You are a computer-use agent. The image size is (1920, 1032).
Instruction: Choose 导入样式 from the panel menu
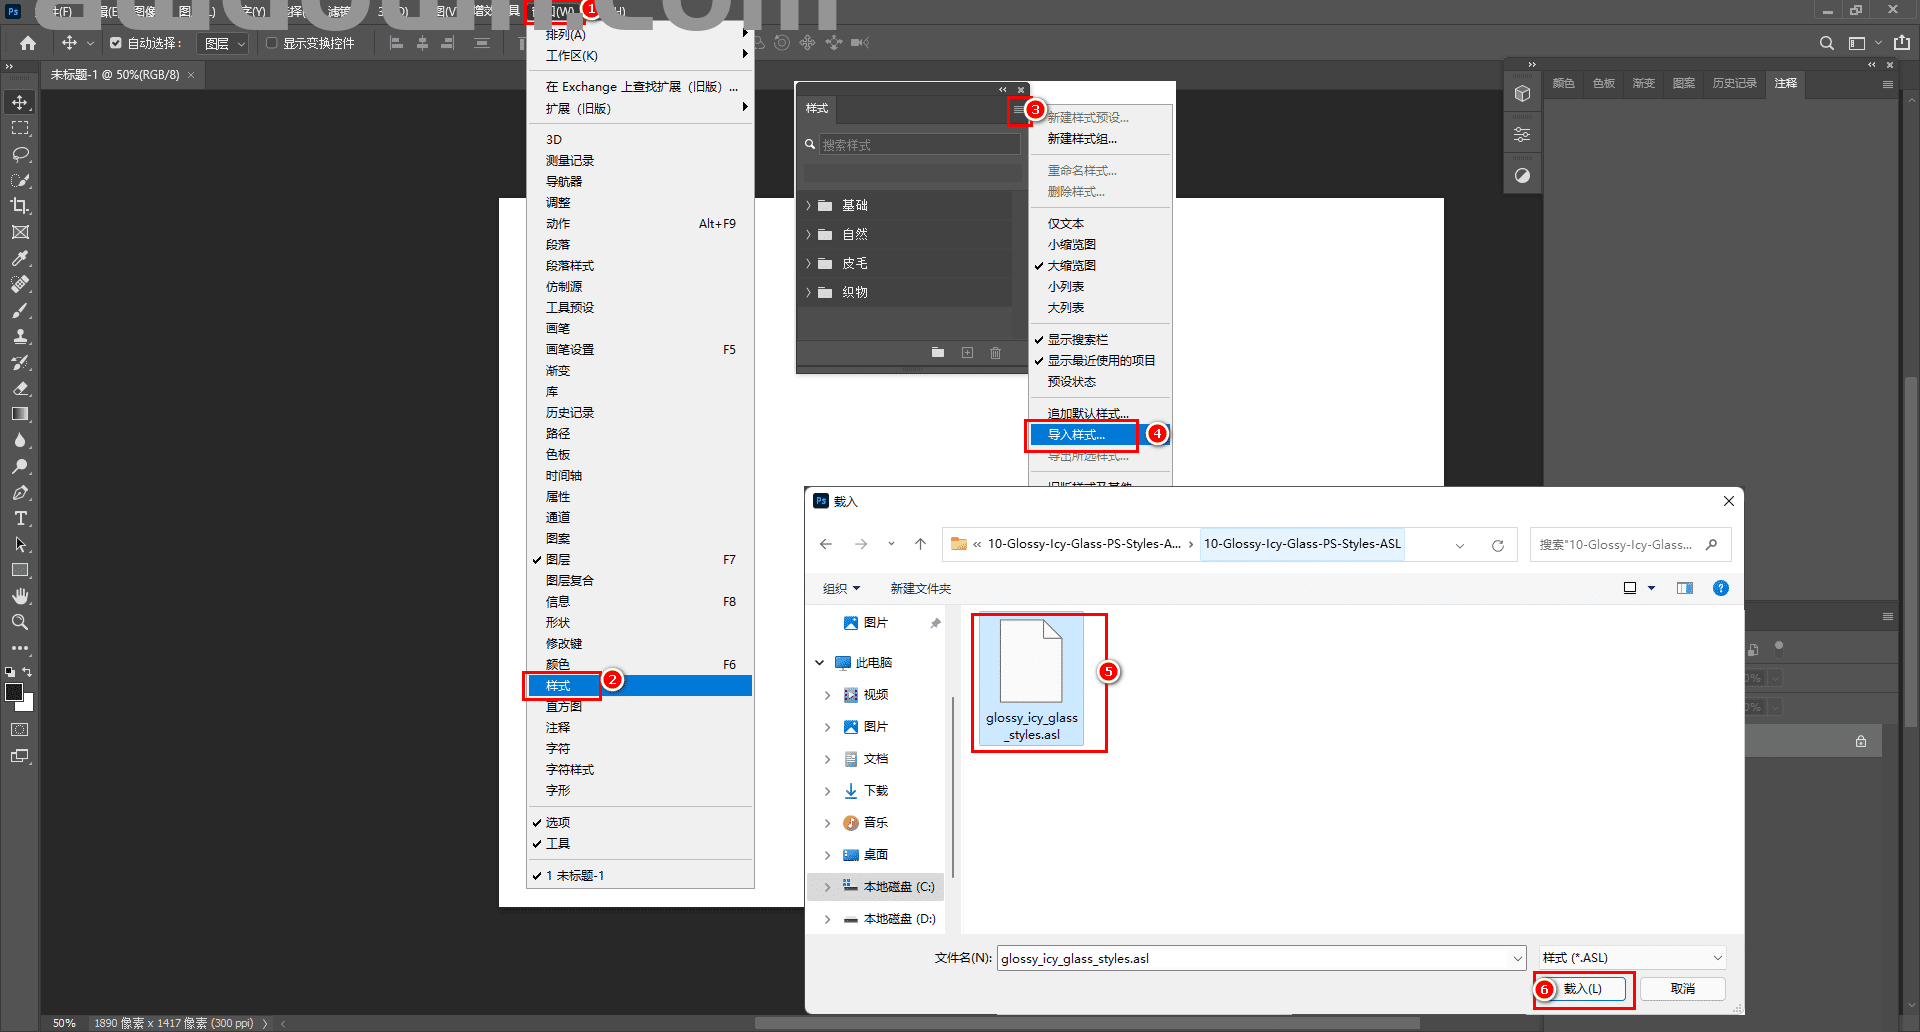click(1077, 435)
